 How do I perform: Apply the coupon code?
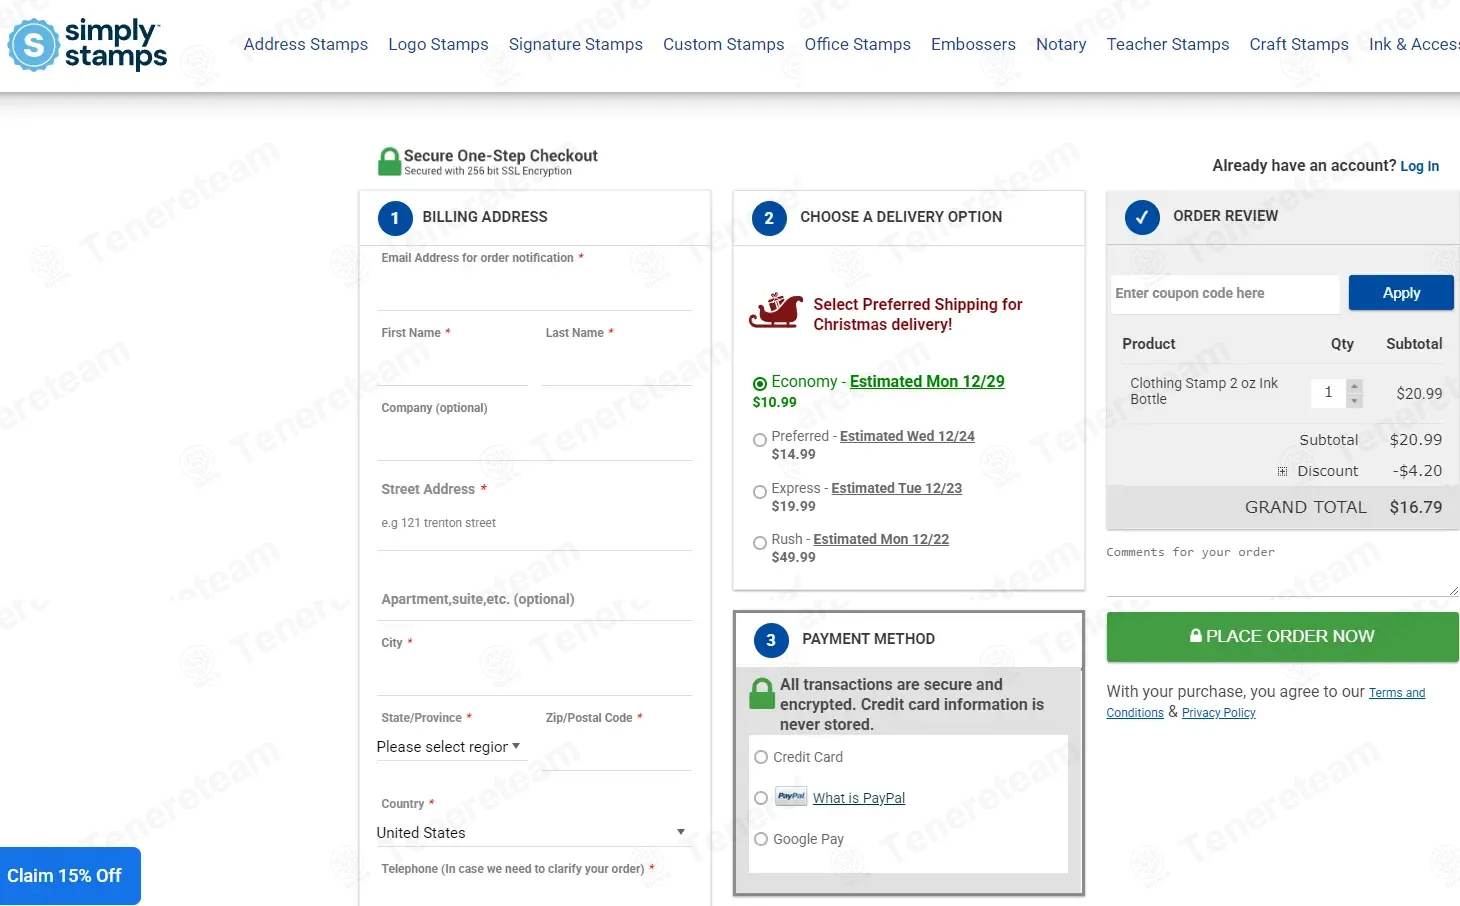click(x=1400, y=293)
